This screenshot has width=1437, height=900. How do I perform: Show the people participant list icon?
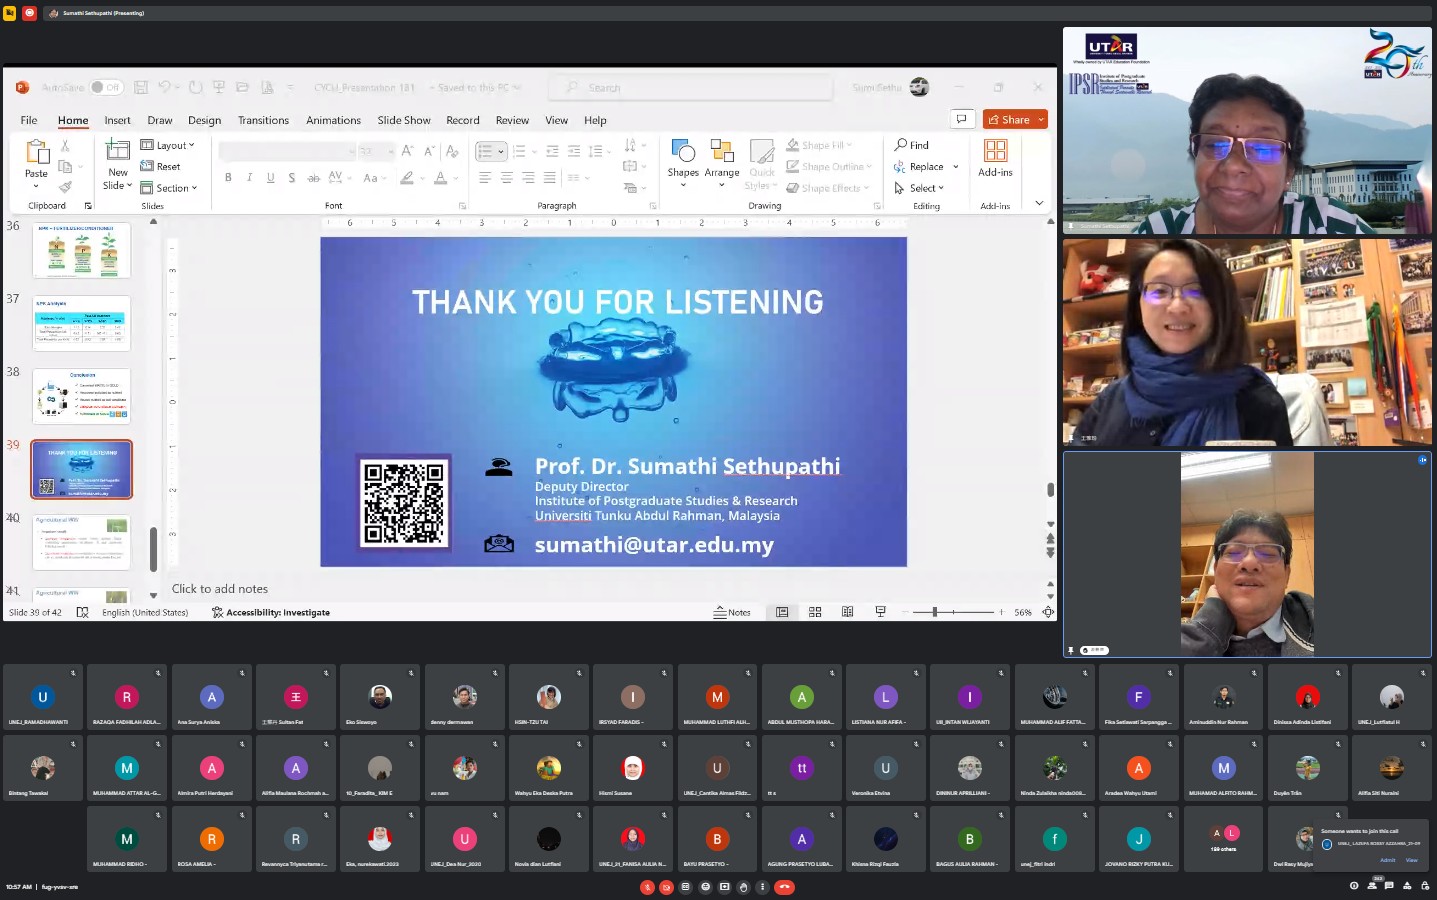1372,886
